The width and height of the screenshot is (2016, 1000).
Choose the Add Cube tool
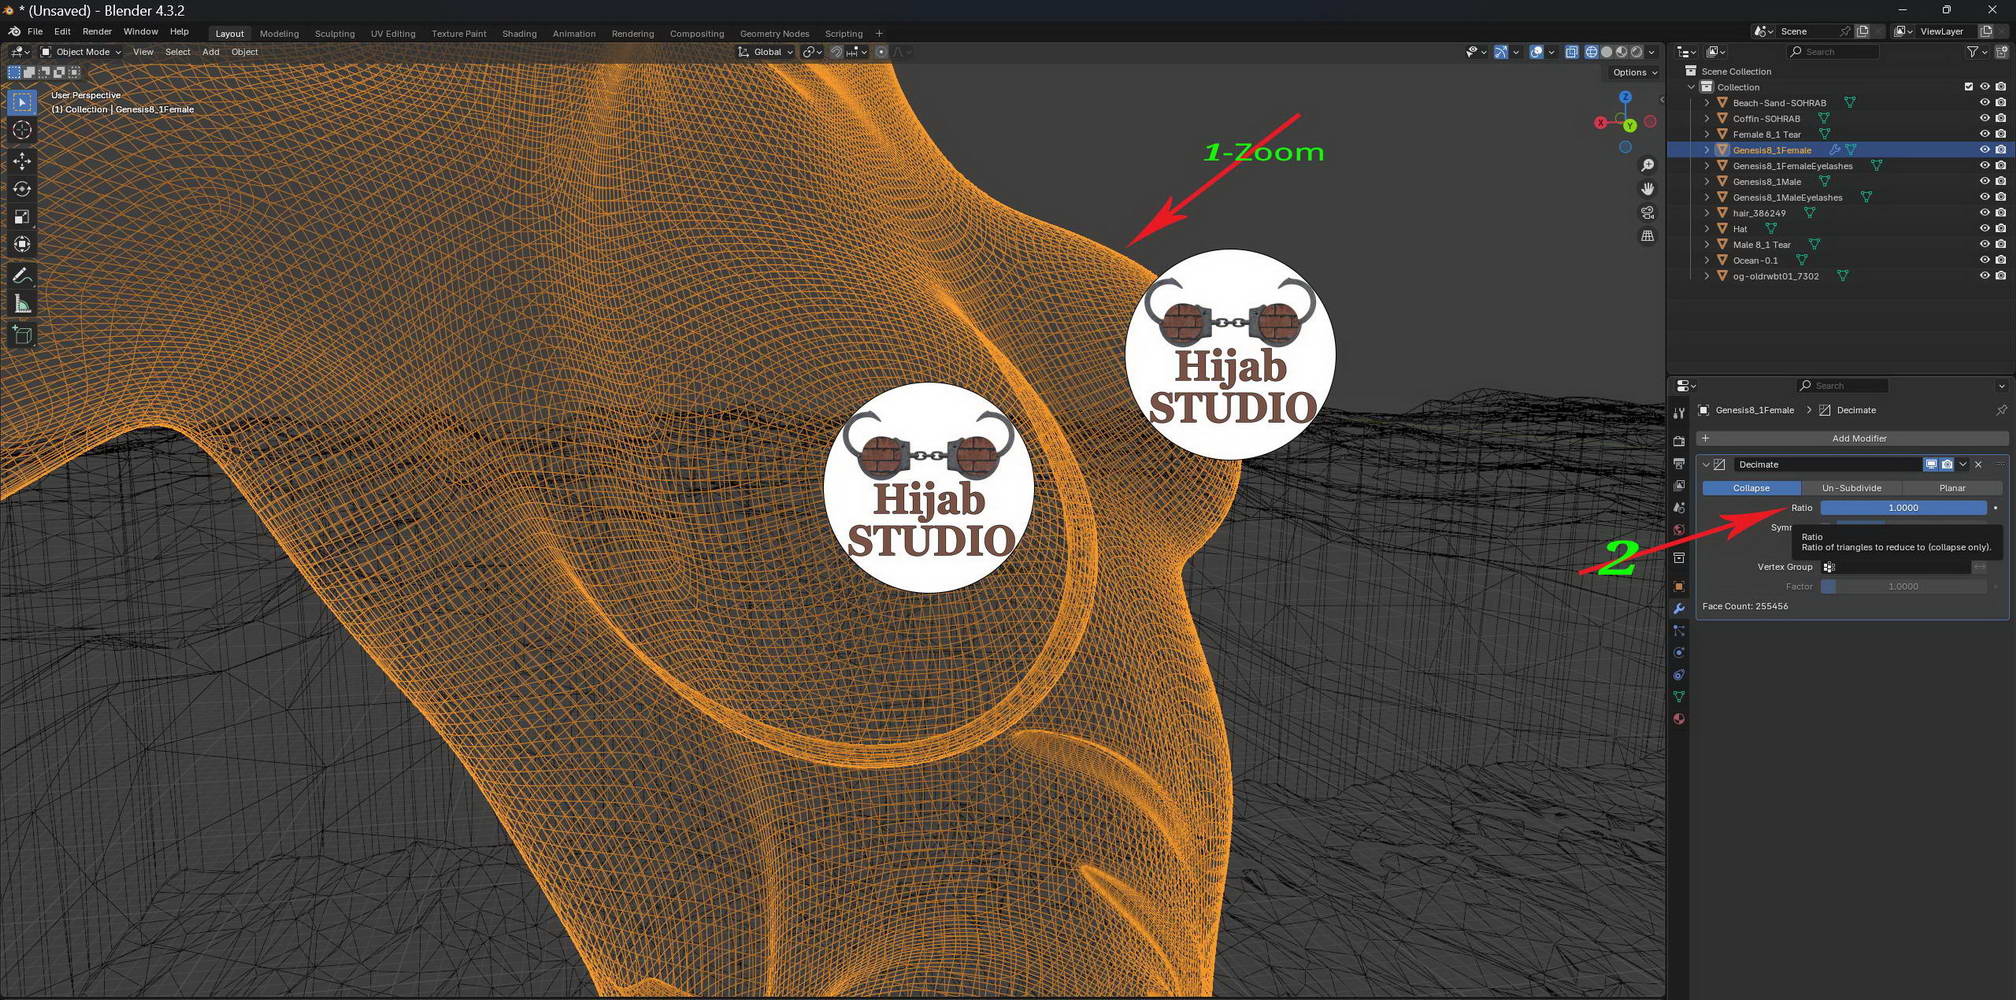click(22, 335)
